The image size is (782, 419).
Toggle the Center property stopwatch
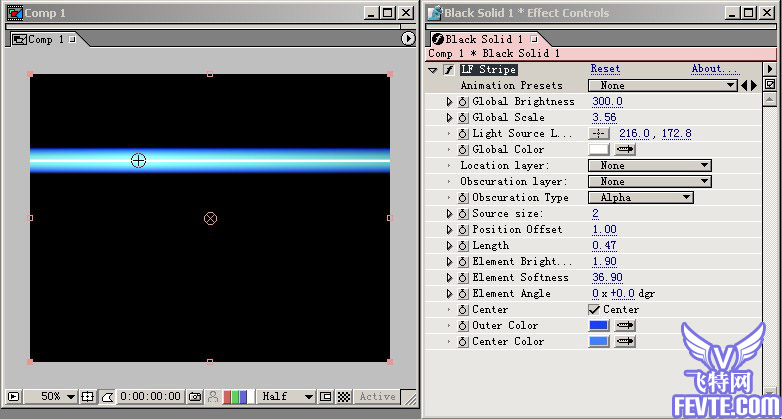tap(463, 310)
